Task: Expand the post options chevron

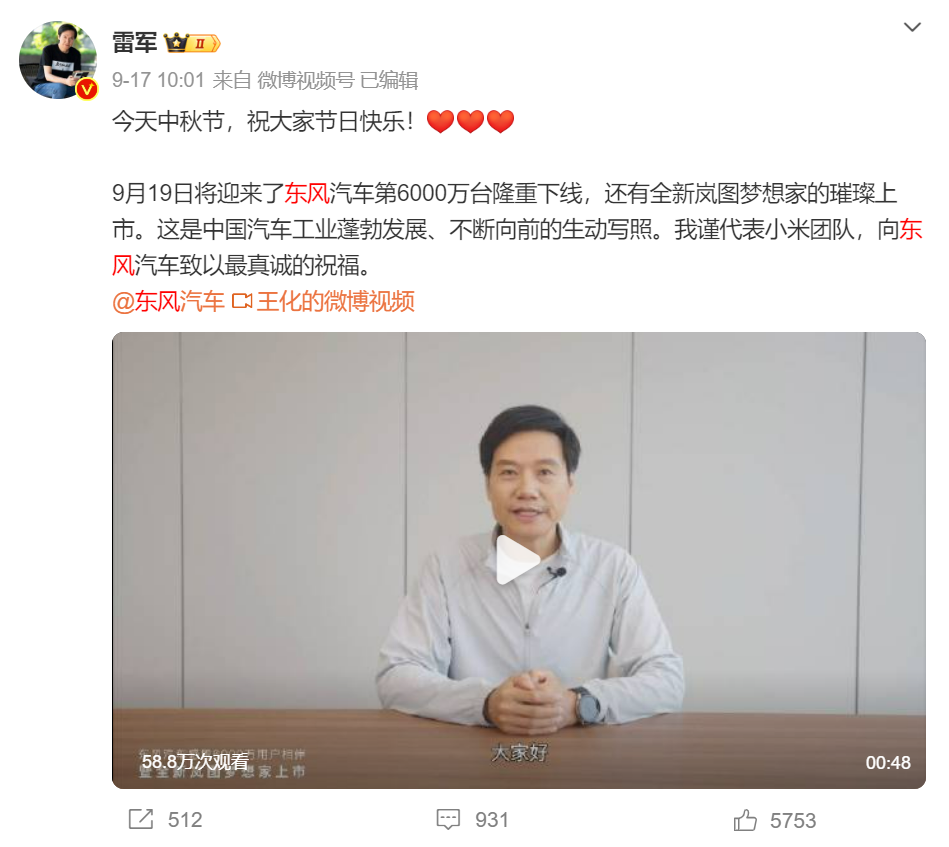Action: [x=911, y=27]
